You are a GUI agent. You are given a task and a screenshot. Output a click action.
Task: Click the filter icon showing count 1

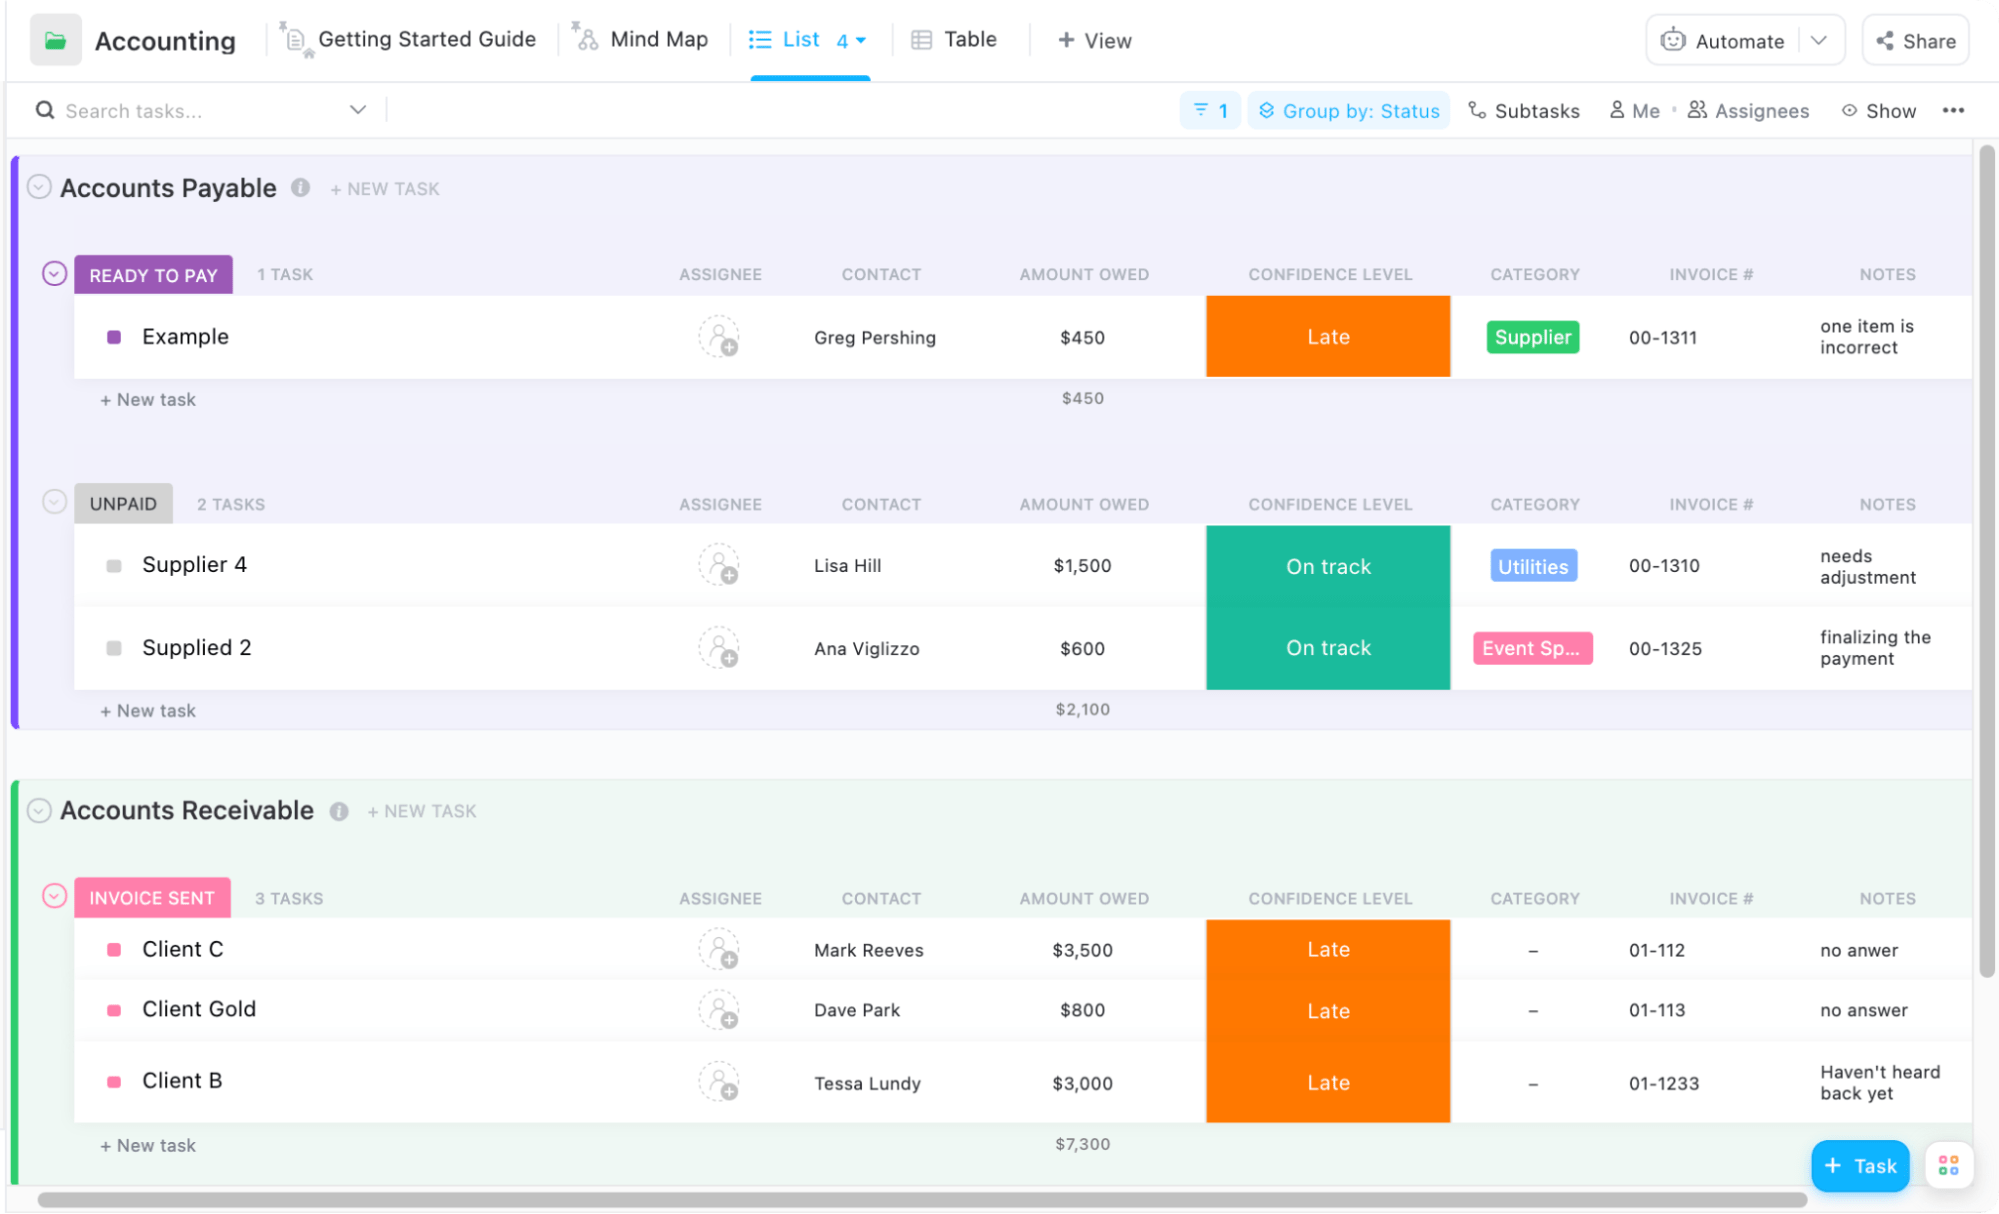point(1209,109)
